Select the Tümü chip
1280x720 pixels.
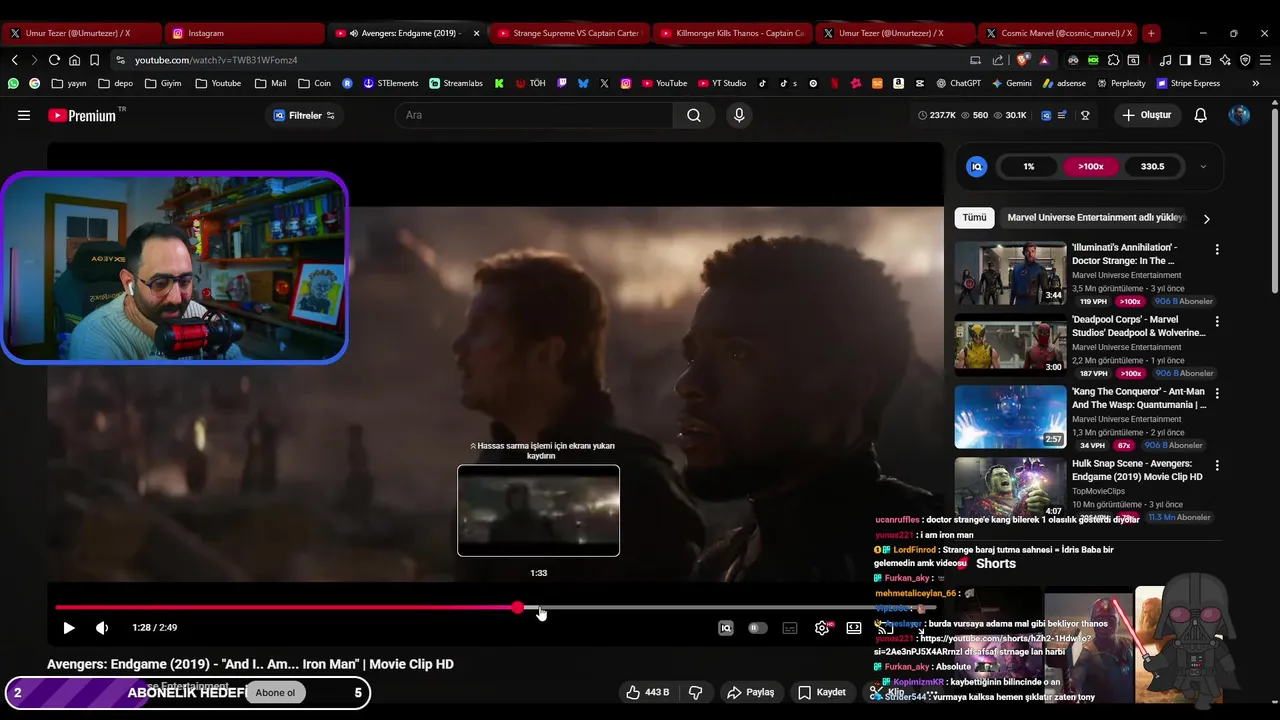[974, 217]
